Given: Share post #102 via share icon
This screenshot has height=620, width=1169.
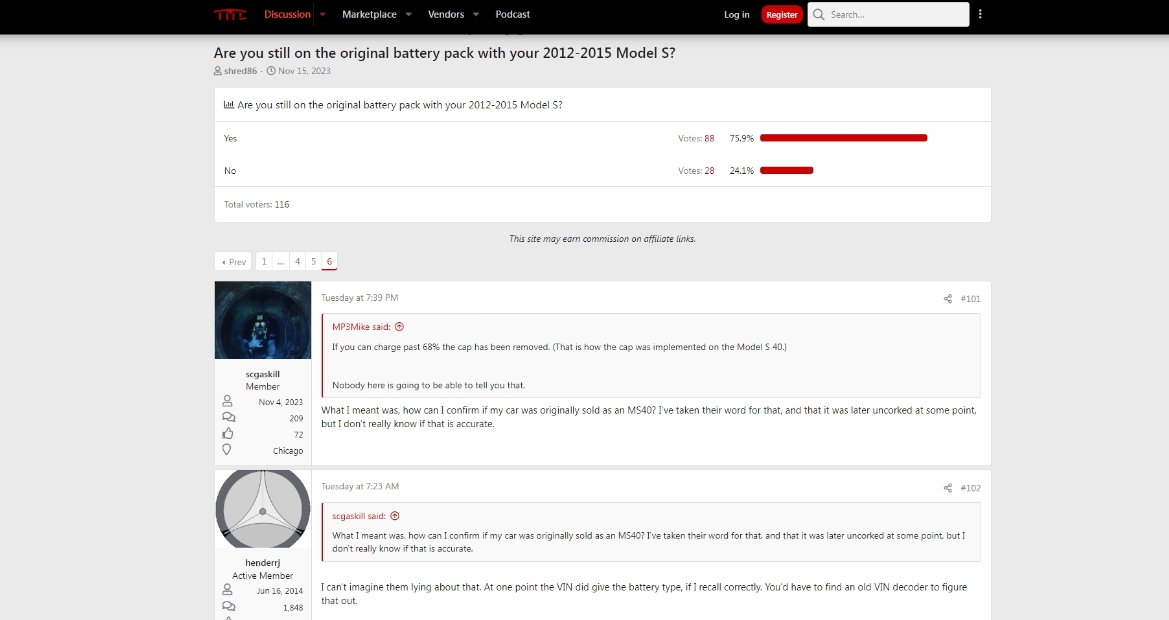Looking at the screenshot, I should tap(948, 488).
